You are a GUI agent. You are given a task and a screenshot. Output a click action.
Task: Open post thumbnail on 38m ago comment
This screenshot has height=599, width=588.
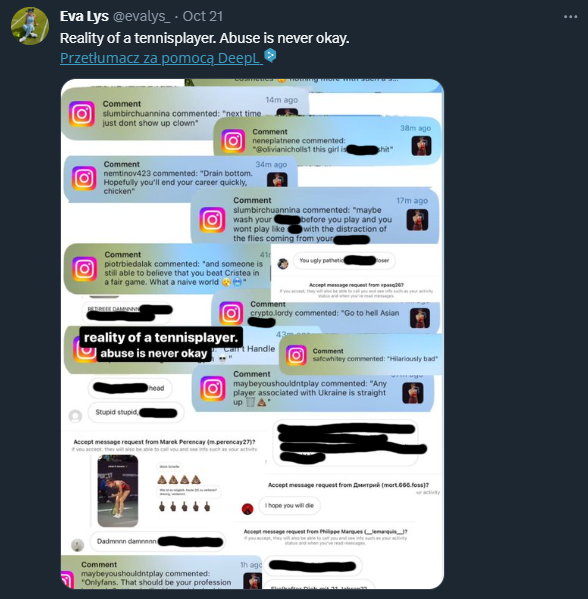(421, 146)
